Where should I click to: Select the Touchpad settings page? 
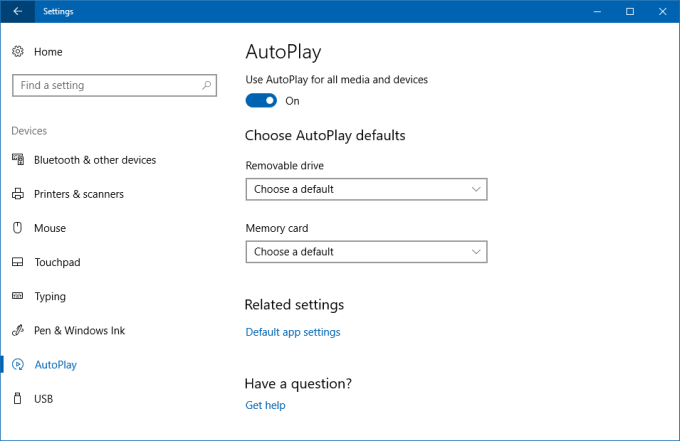pos(57,262)
